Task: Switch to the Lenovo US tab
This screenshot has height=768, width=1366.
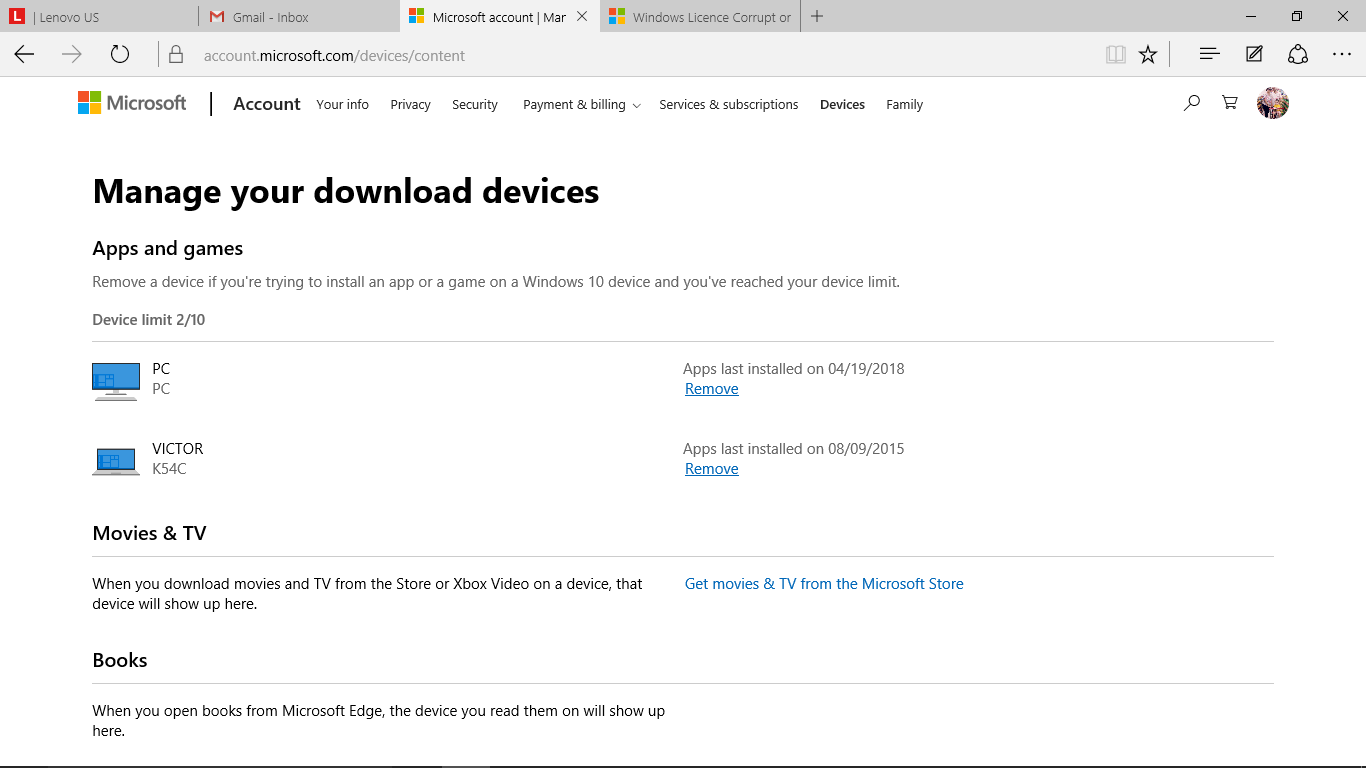Action: pyautogui.click(x=100, y=17)
